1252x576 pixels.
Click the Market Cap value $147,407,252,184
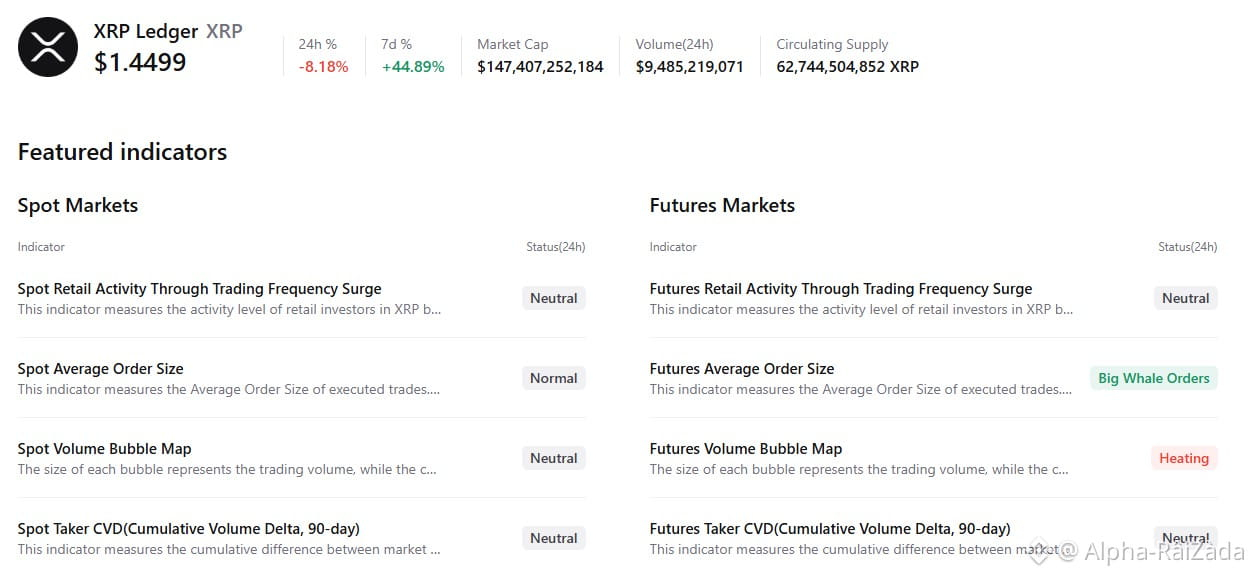pyautogui.click(x=540, y=67)
